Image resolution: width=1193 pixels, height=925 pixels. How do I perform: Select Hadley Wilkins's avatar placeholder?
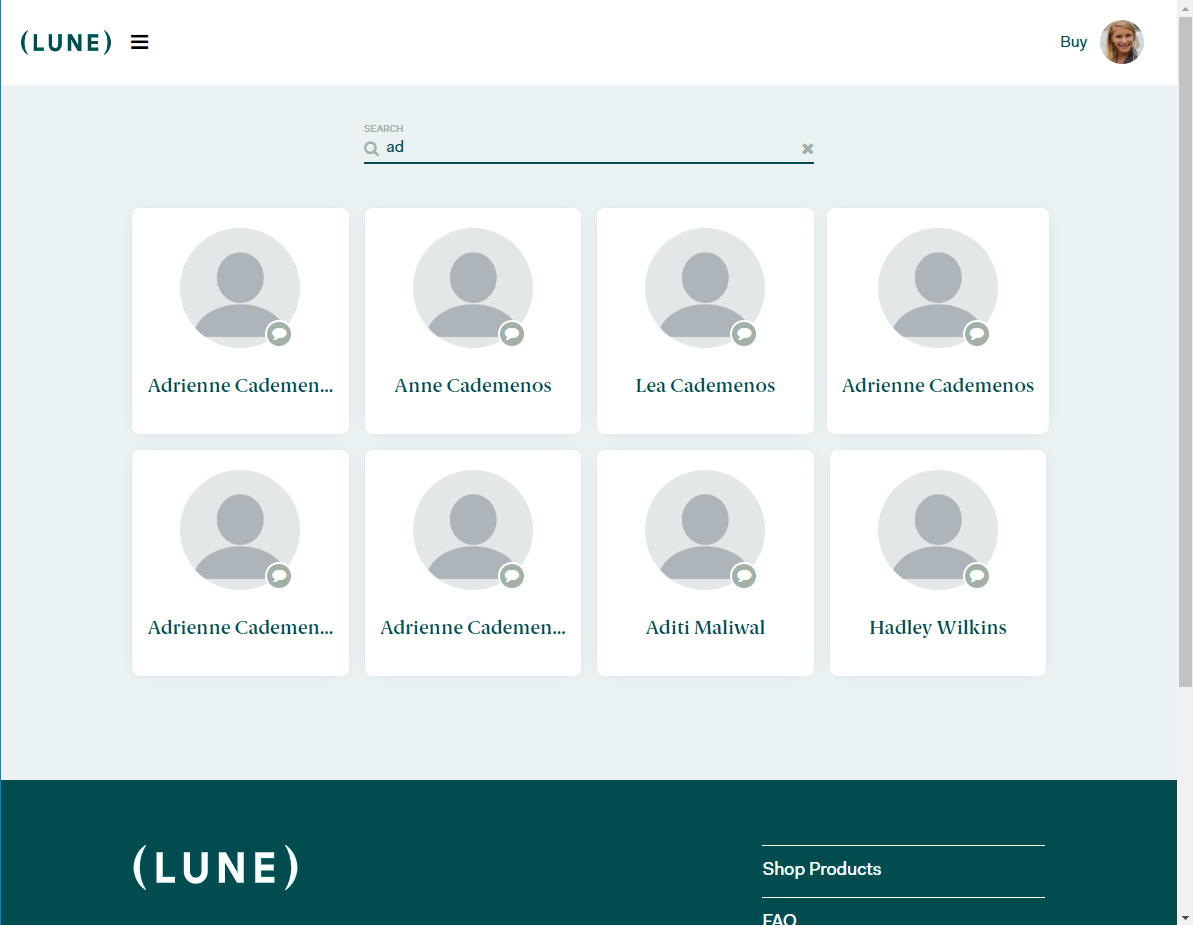click(937, 529)
